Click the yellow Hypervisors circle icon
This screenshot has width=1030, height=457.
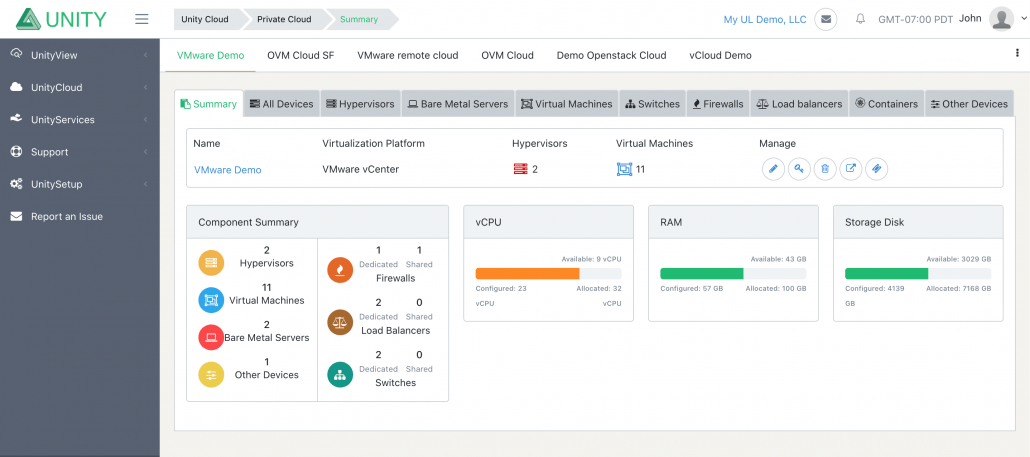(x=211, y=263)
